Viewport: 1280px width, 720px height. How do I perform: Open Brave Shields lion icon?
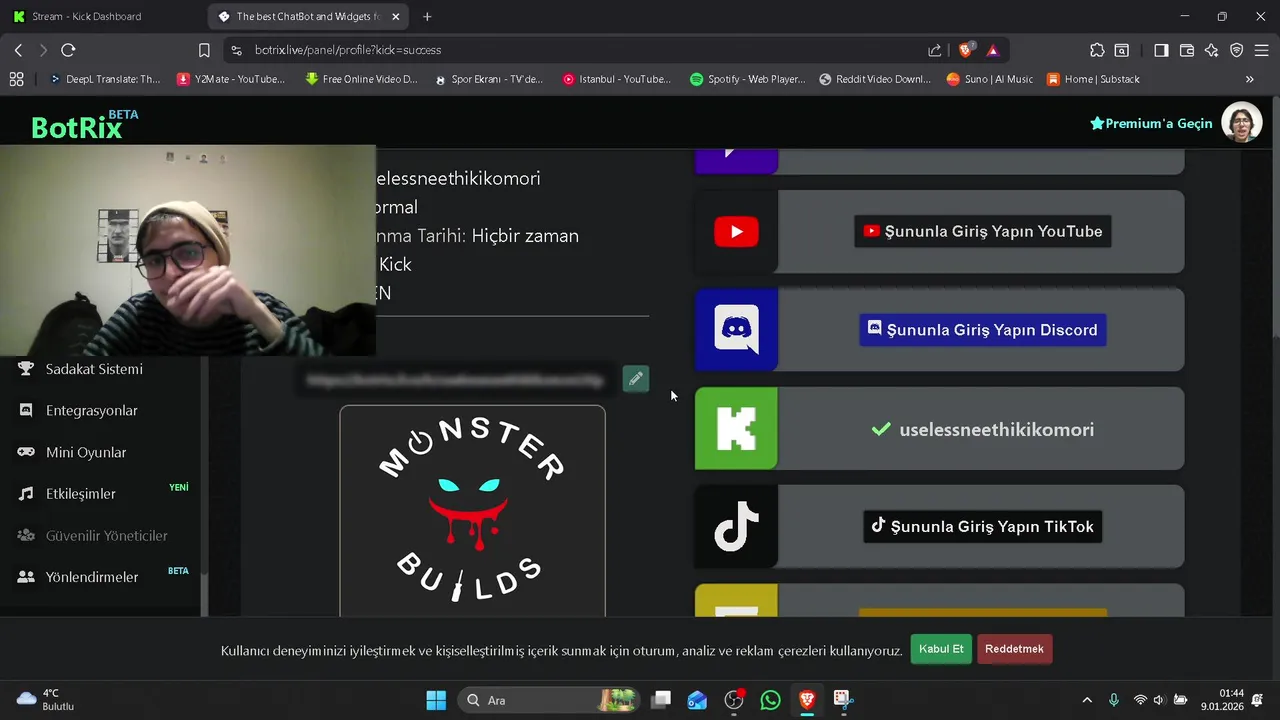965,50
